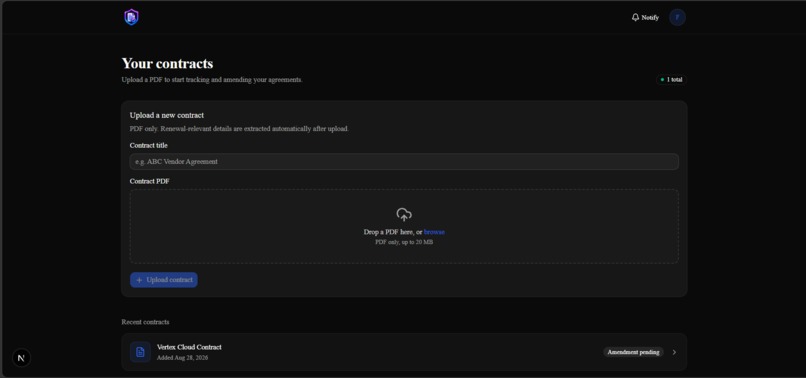Click the Added Aug 28, 2026 date
Image resolution: width=806 pixels, height=378 pixels.
182,357
